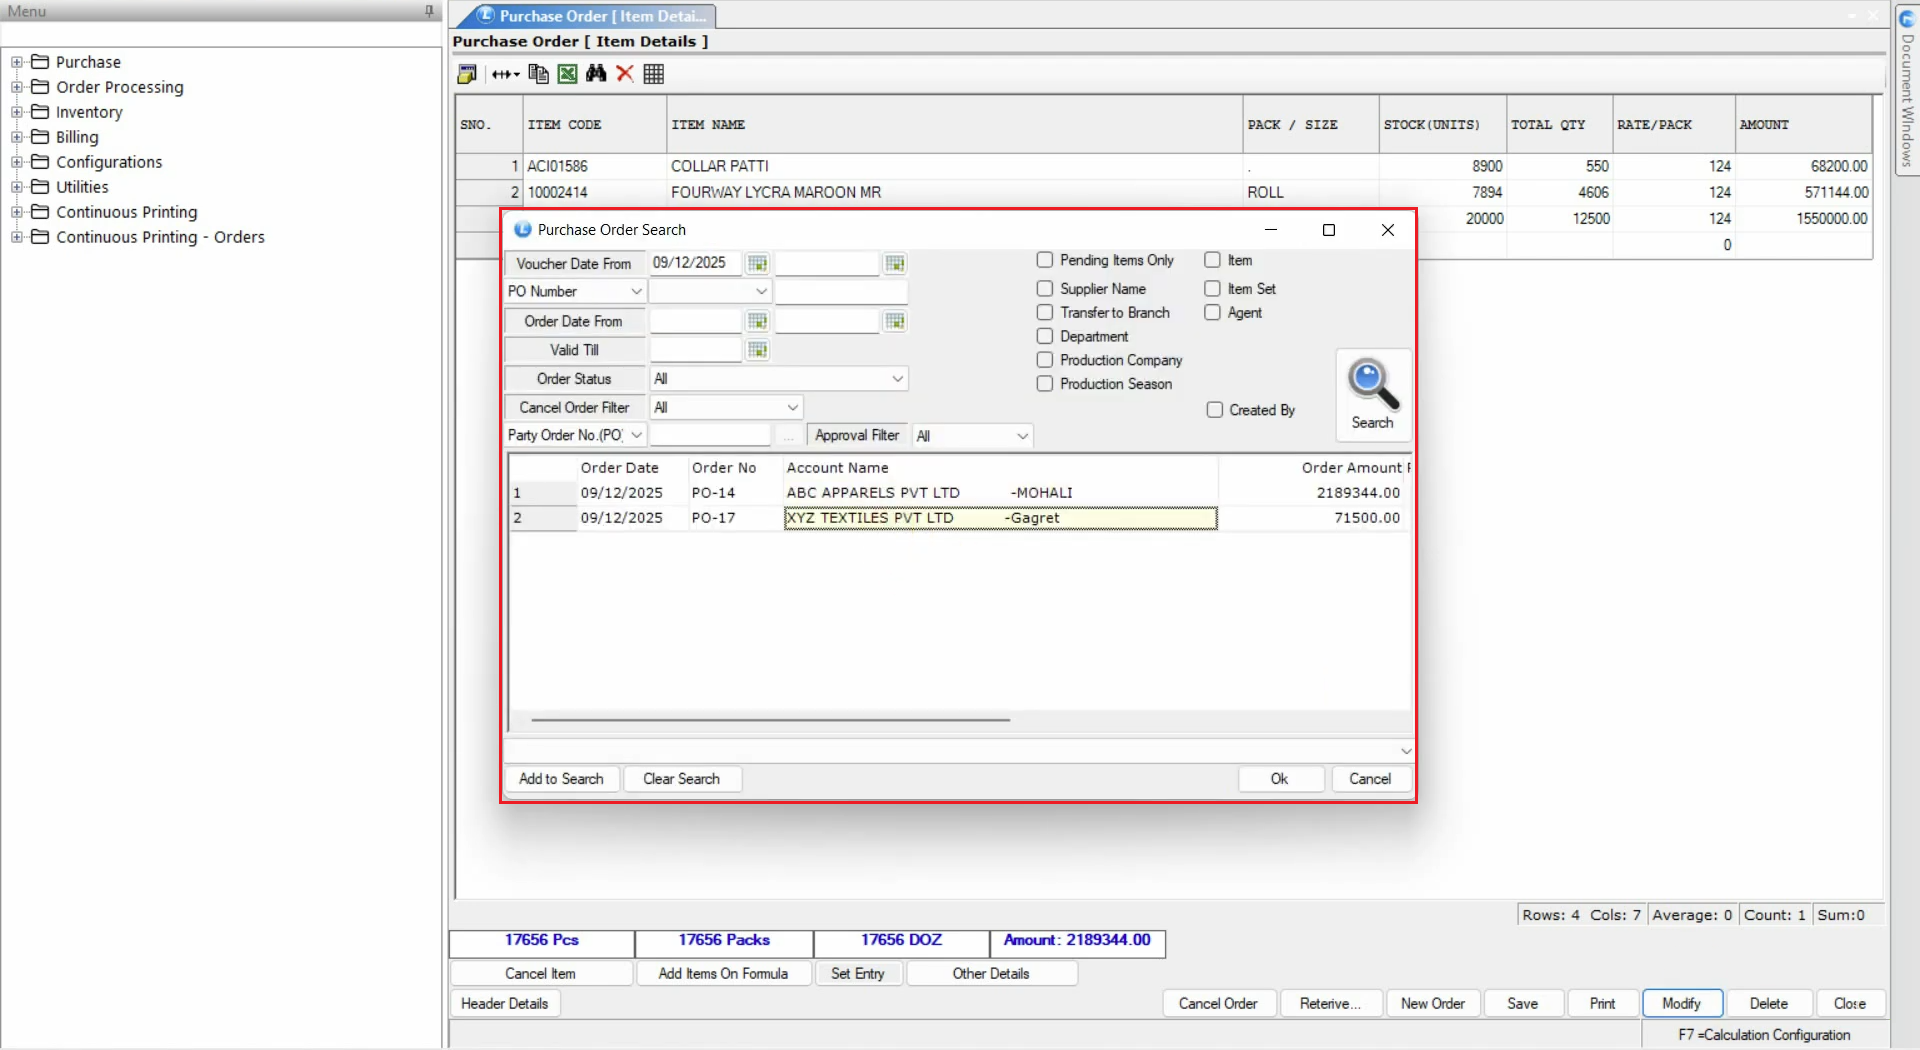Open the Billing menu folder
This screenshot has height=1050, width=1920.
[x=77, y=137]
